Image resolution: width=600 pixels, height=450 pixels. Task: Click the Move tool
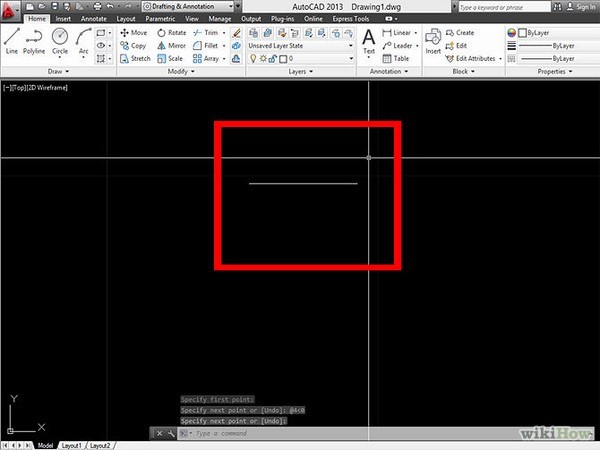pos(134,33)
